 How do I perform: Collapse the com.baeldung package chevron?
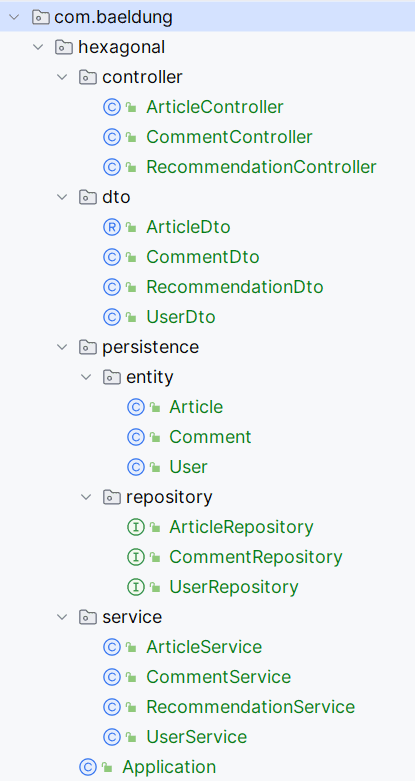tap(14, 17)
